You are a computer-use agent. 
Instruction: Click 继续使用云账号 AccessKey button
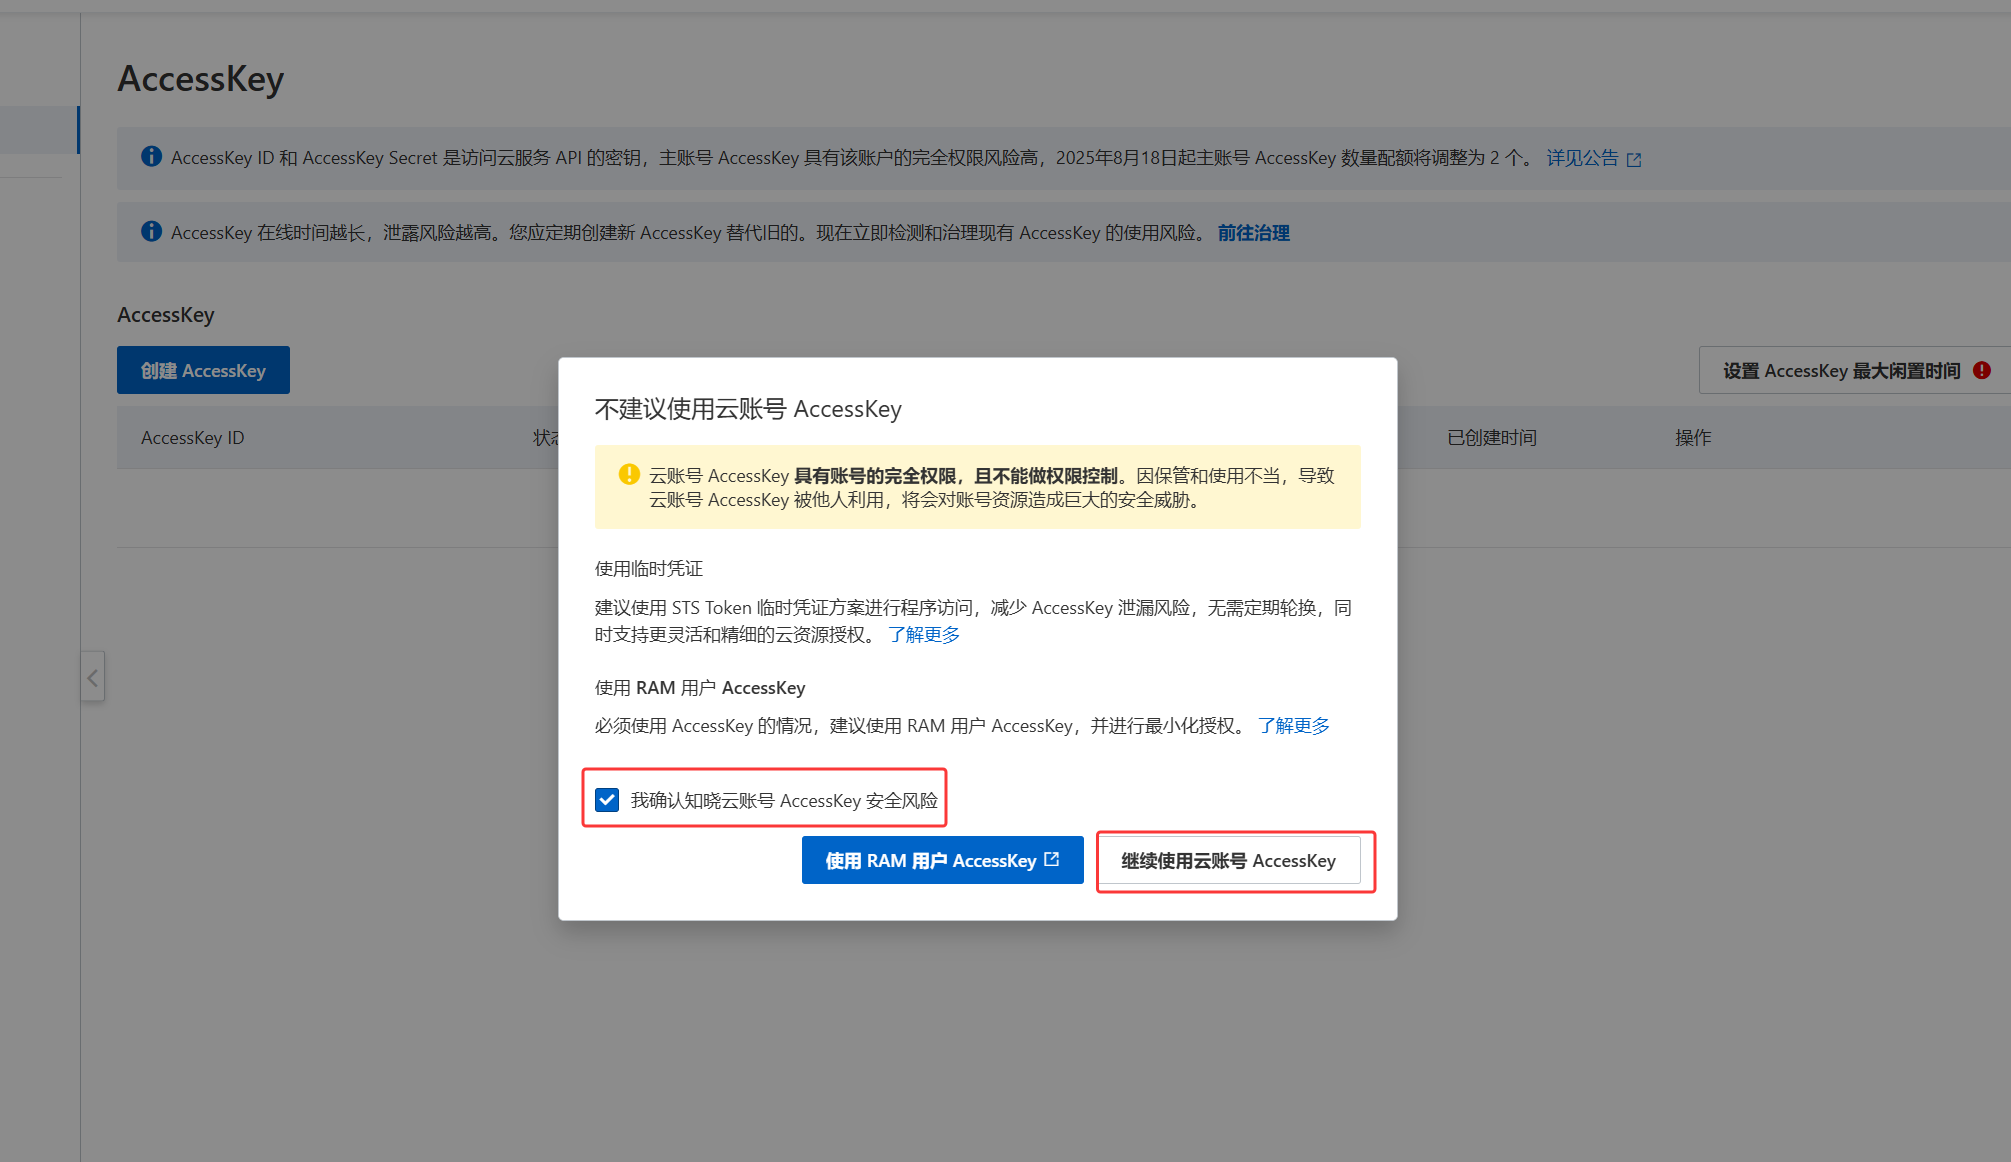tap(1229, 860)
